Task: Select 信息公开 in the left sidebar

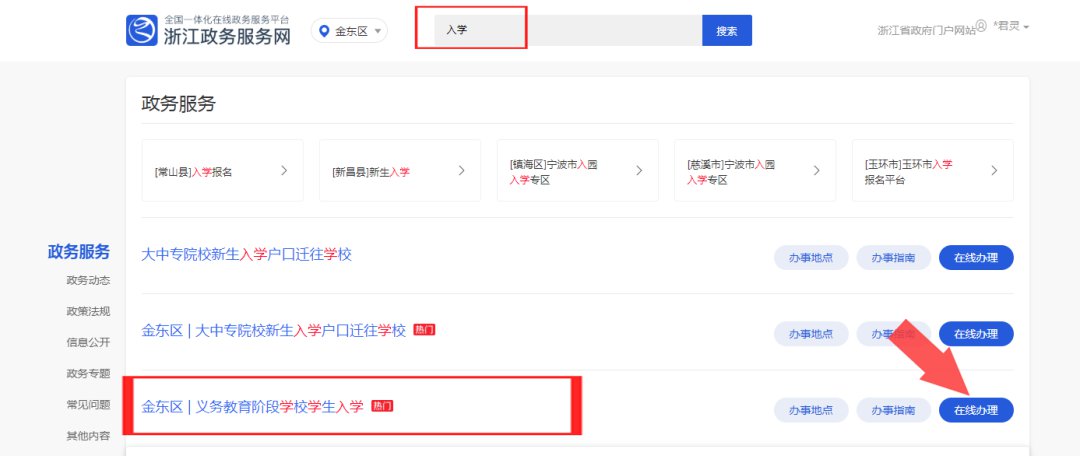Action: (88, 342)
